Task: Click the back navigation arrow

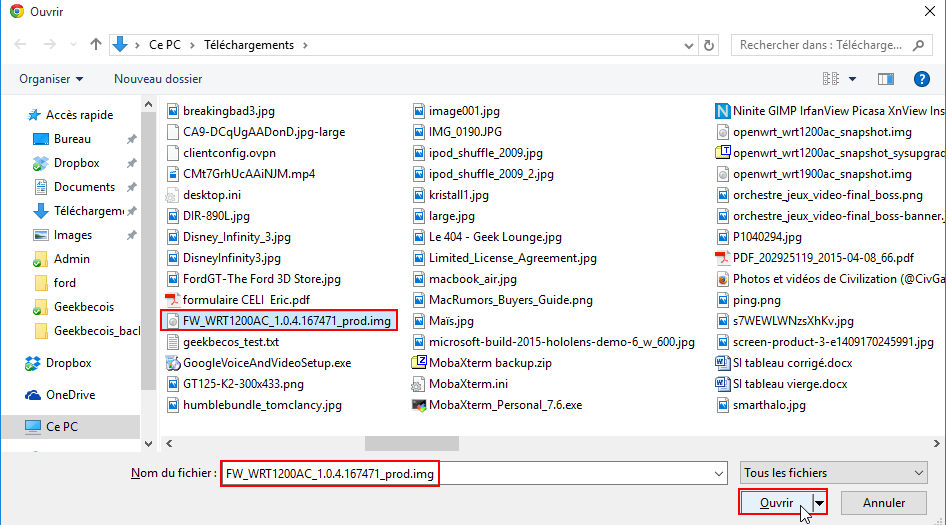Action: (x=21, y=45)
